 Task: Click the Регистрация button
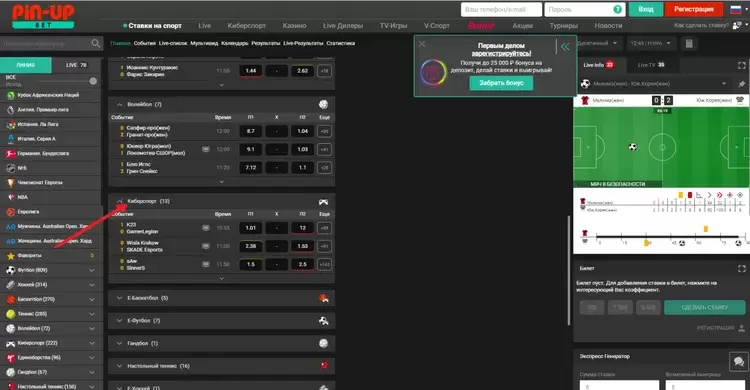point(694,9)
